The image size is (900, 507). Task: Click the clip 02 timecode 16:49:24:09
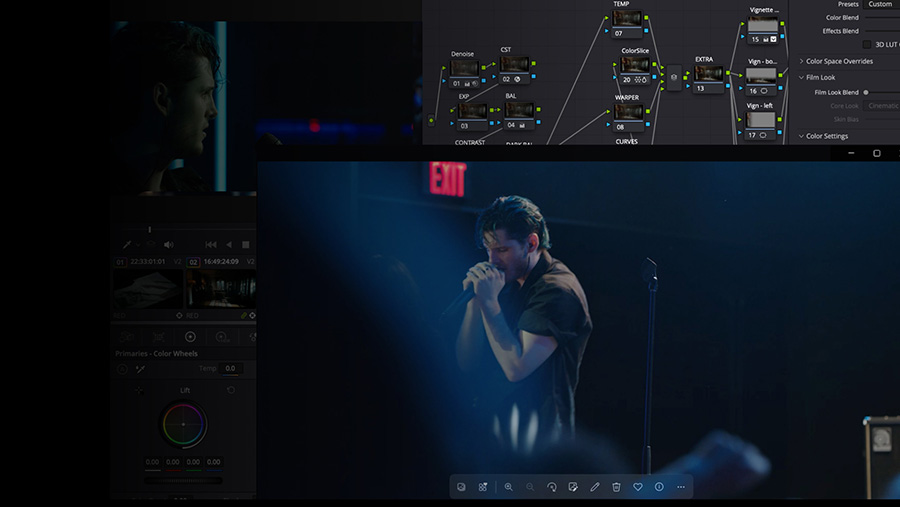tap(221, 262)
